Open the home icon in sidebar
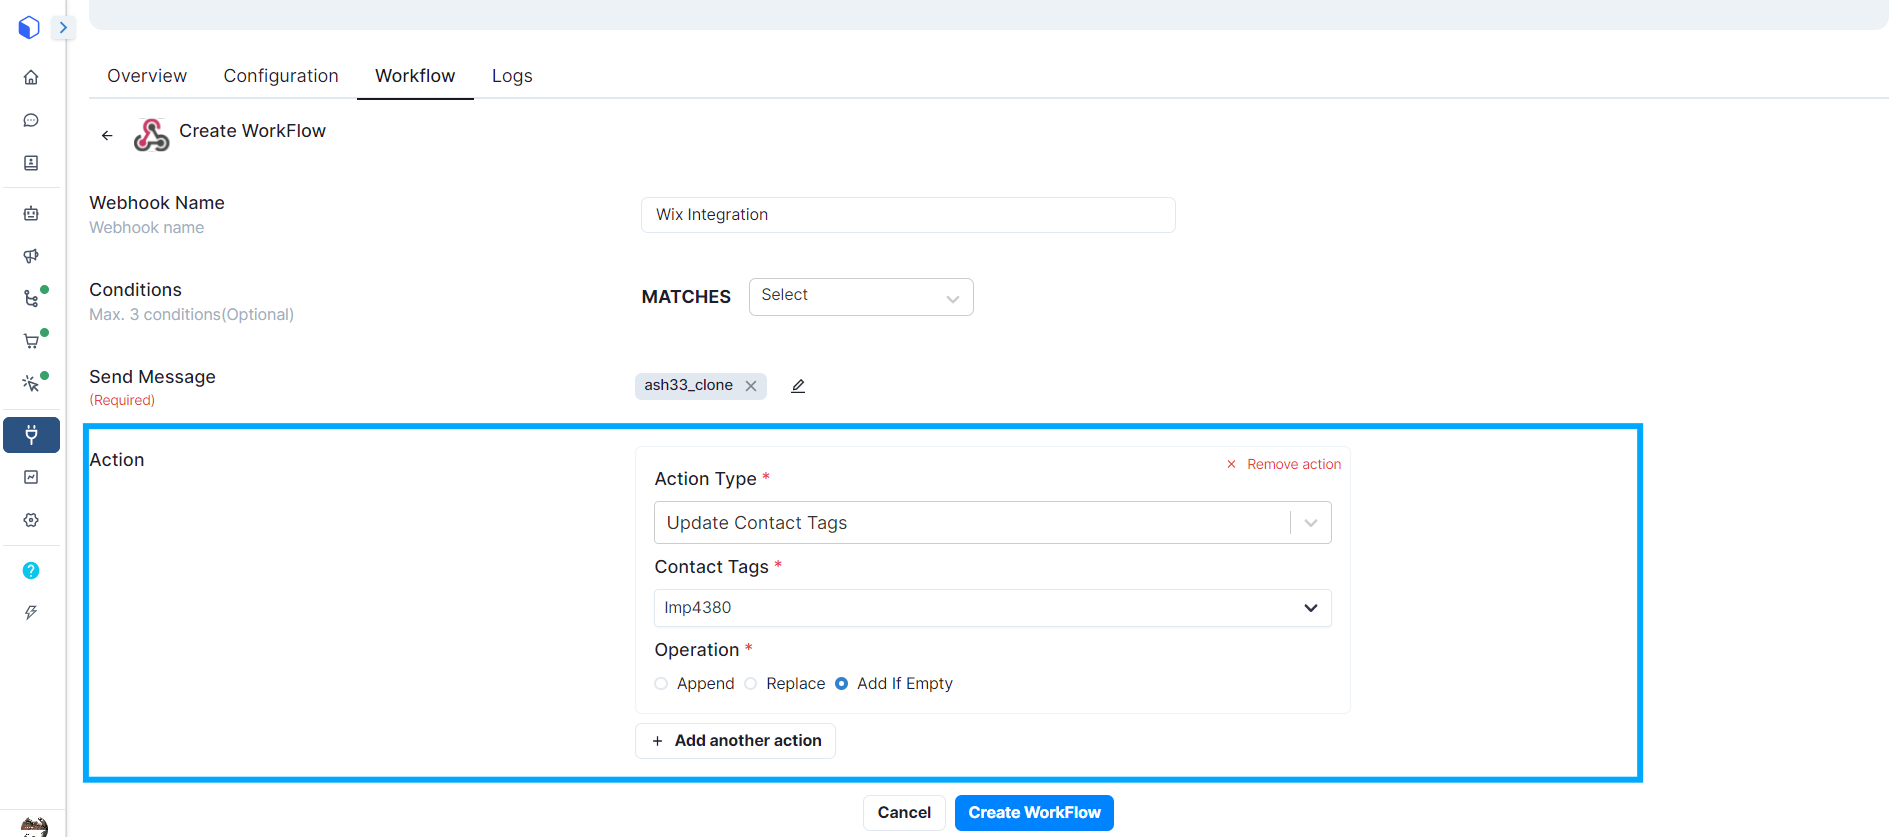The image size is (1889, 837). pos(31,77)
